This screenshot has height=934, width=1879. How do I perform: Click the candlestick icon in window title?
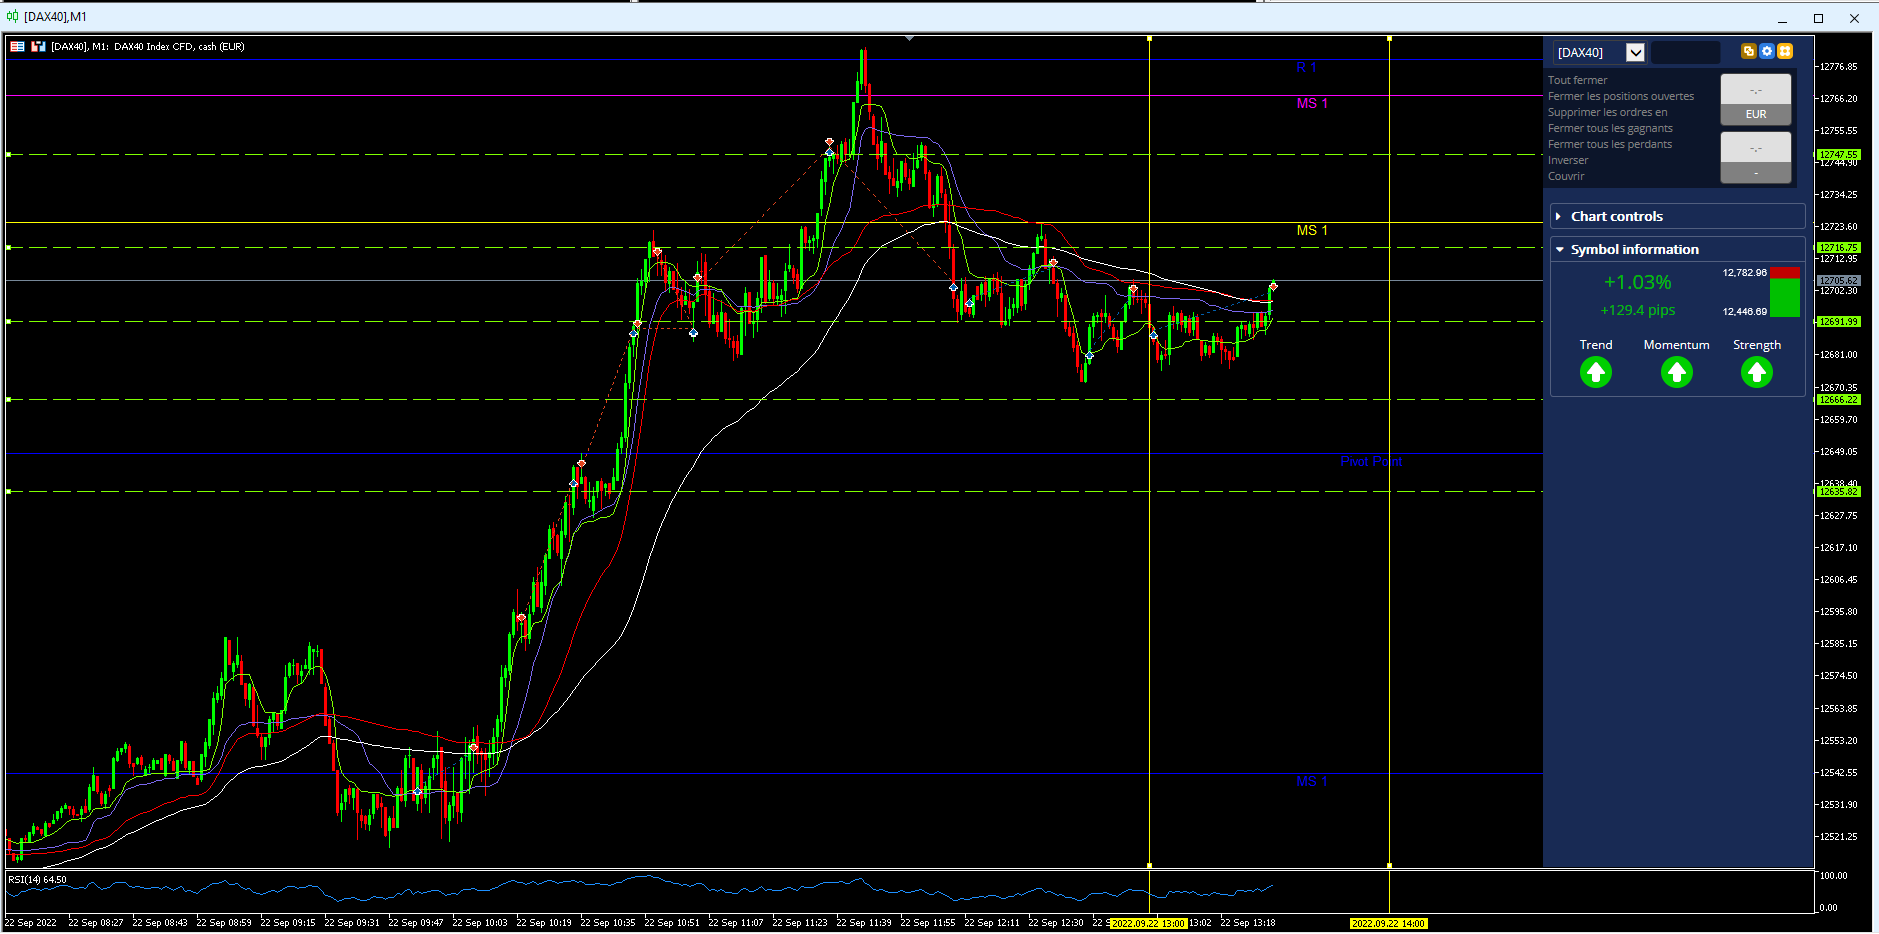(x=12, y=16)
